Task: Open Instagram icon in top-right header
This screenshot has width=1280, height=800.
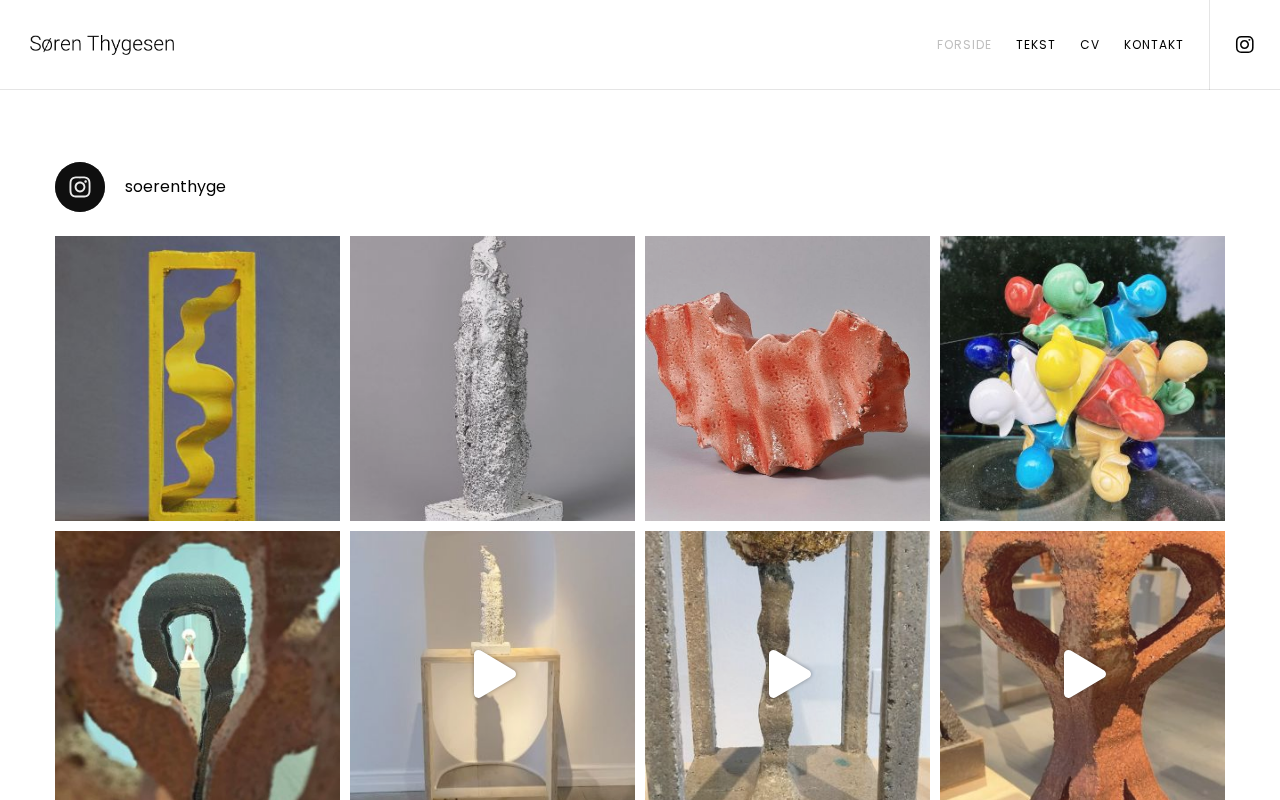Action: (x=1244, y=44)
